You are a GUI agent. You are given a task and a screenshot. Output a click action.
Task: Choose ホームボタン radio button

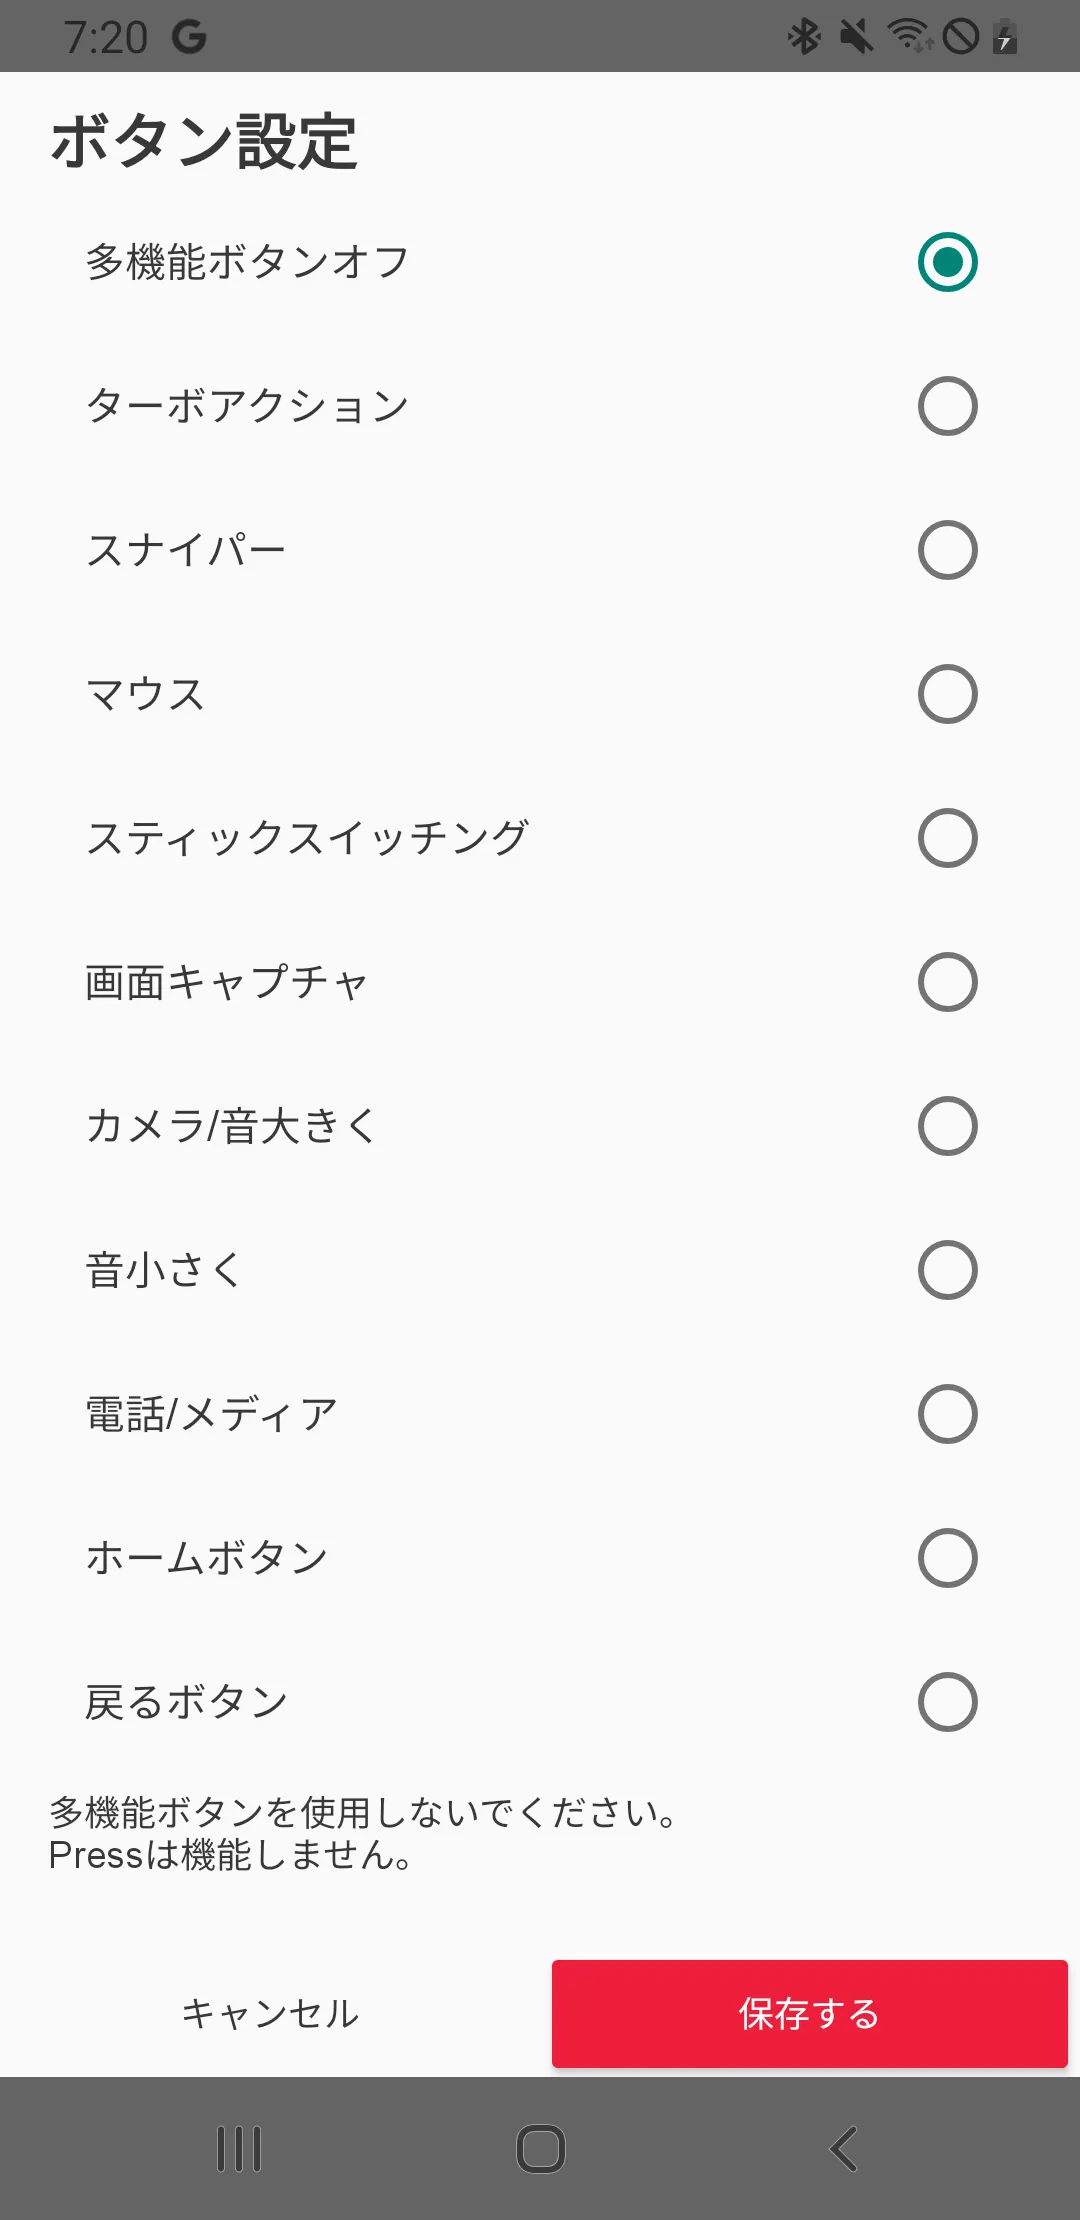pos(947,1558)
